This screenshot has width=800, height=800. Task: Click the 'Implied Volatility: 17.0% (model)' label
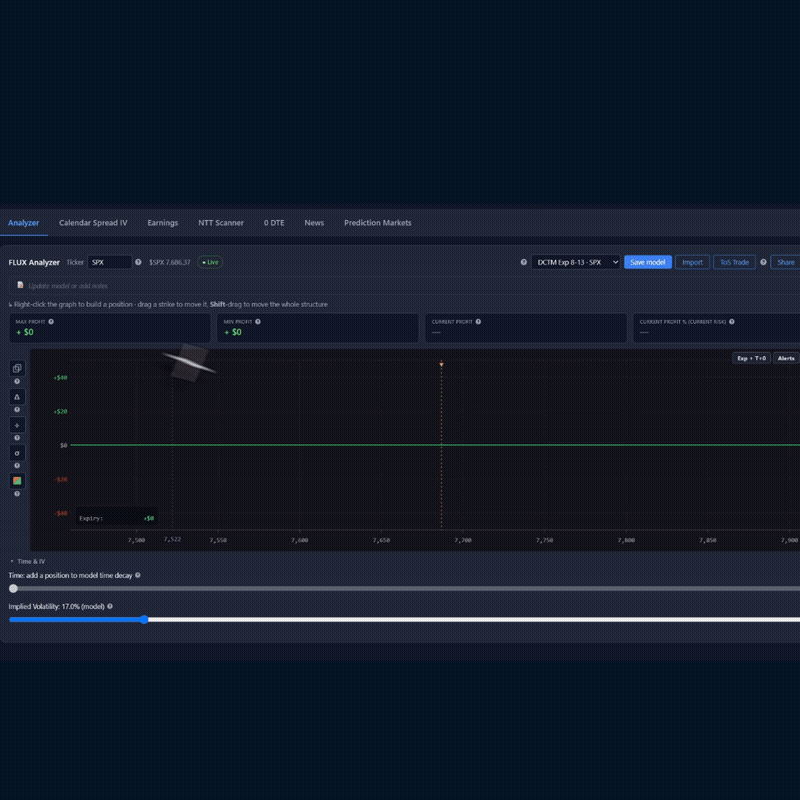click(x=57, y=607)
